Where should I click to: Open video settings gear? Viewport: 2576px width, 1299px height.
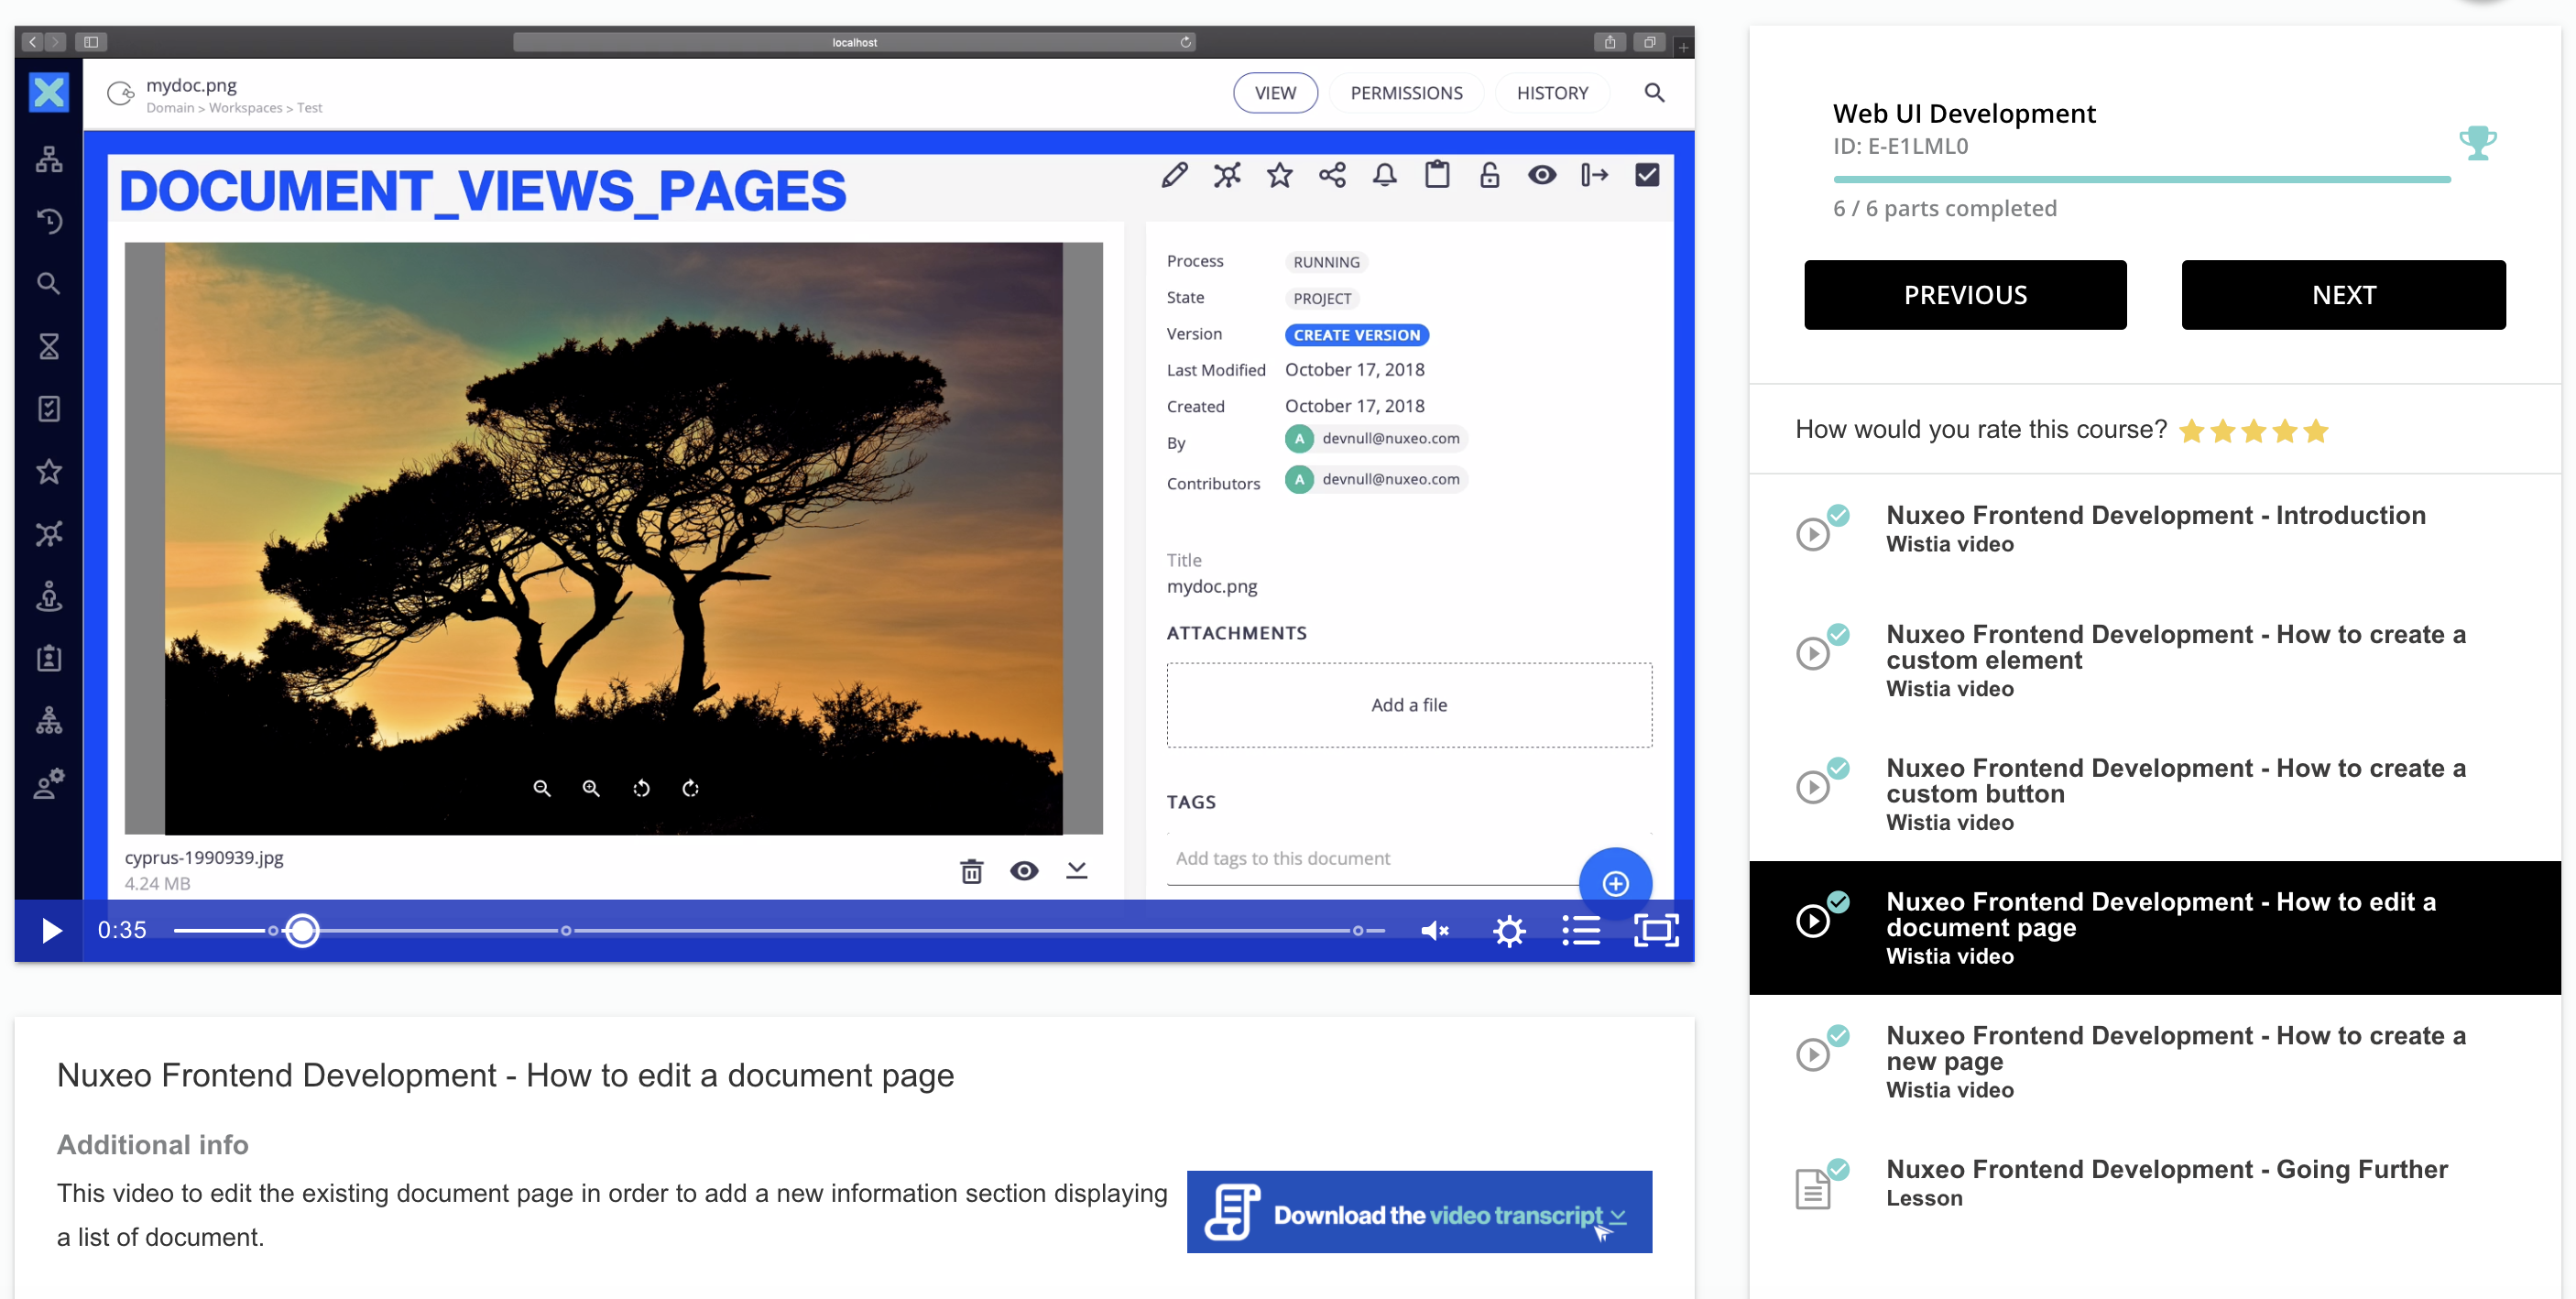[x=1509, y=931]
